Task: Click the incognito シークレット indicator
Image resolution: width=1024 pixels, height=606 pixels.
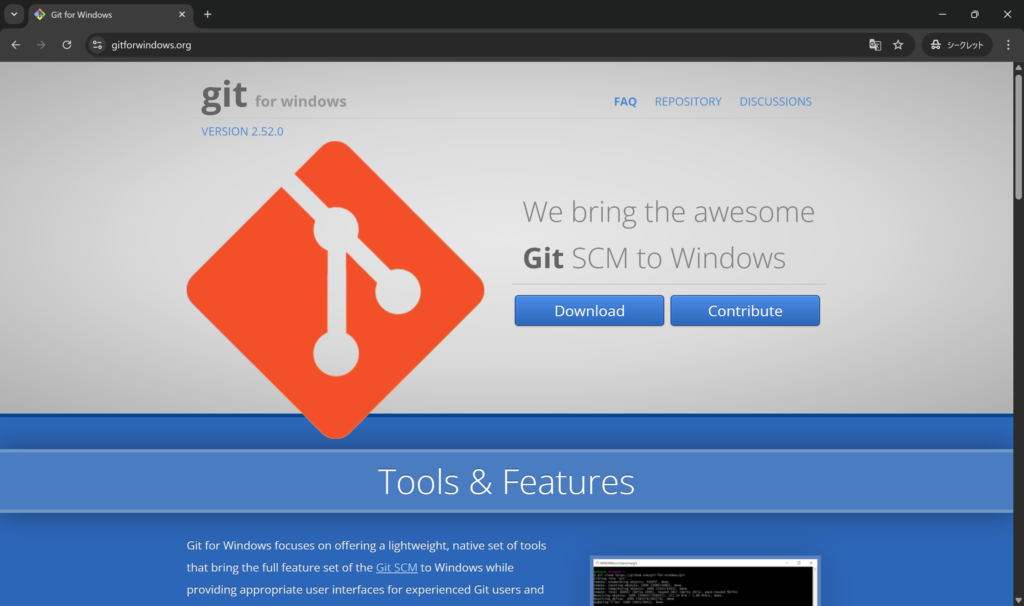Action: (957, 45)
